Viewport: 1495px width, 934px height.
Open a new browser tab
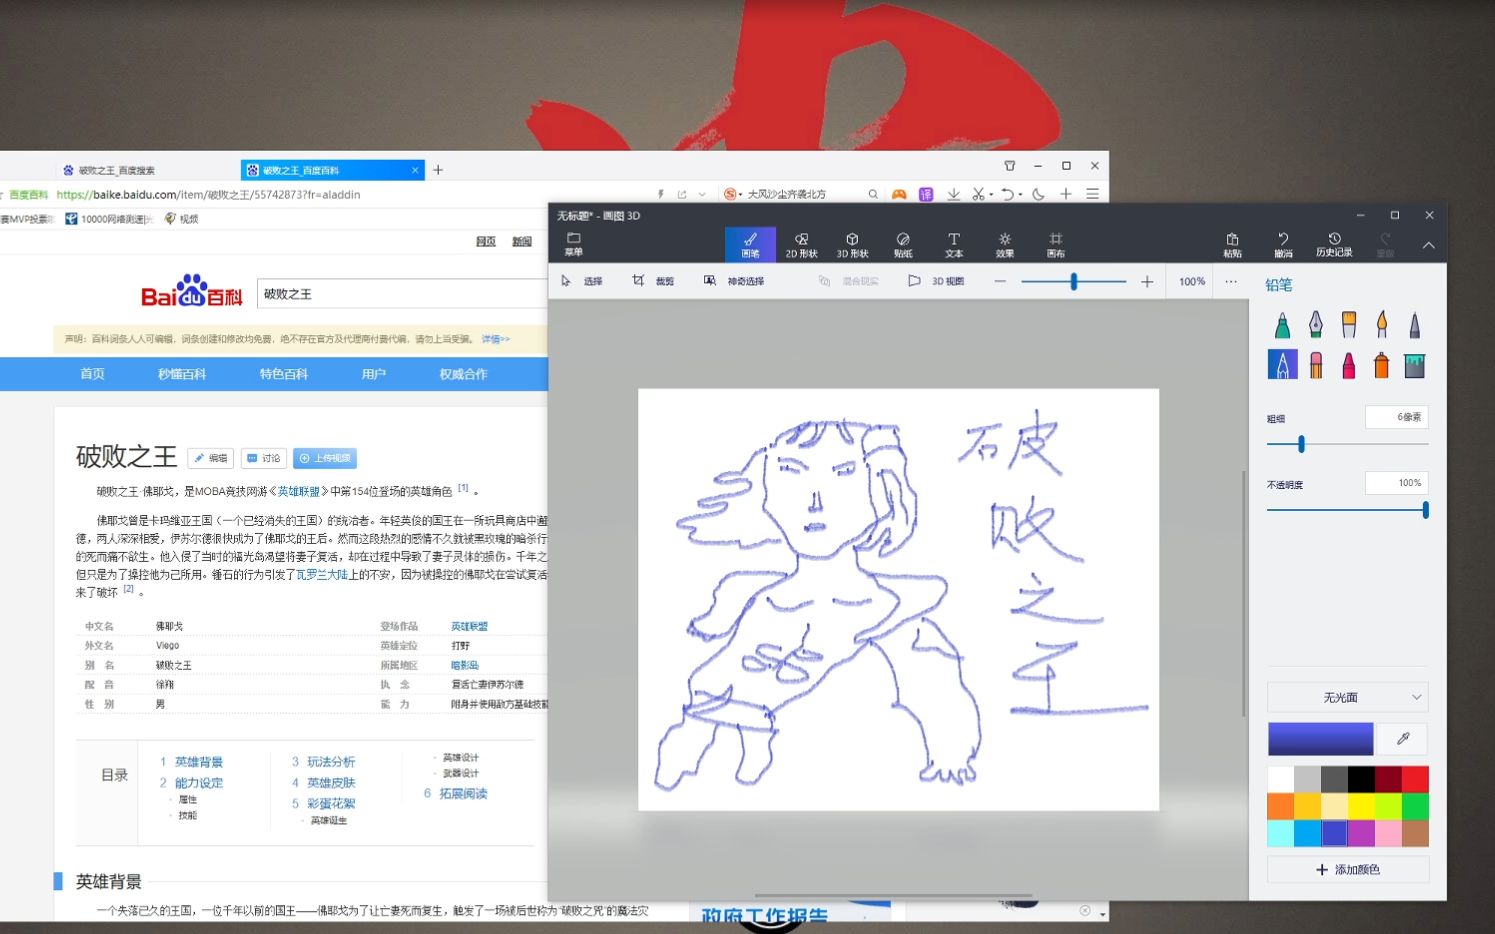[x=438, y=170]
